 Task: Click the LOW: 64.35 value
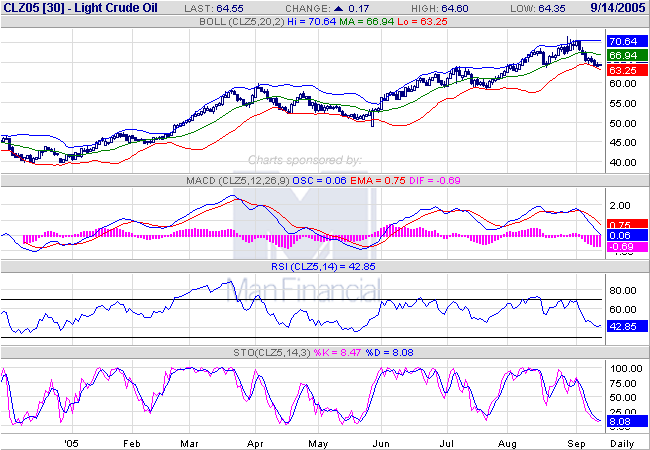(538, 8)
